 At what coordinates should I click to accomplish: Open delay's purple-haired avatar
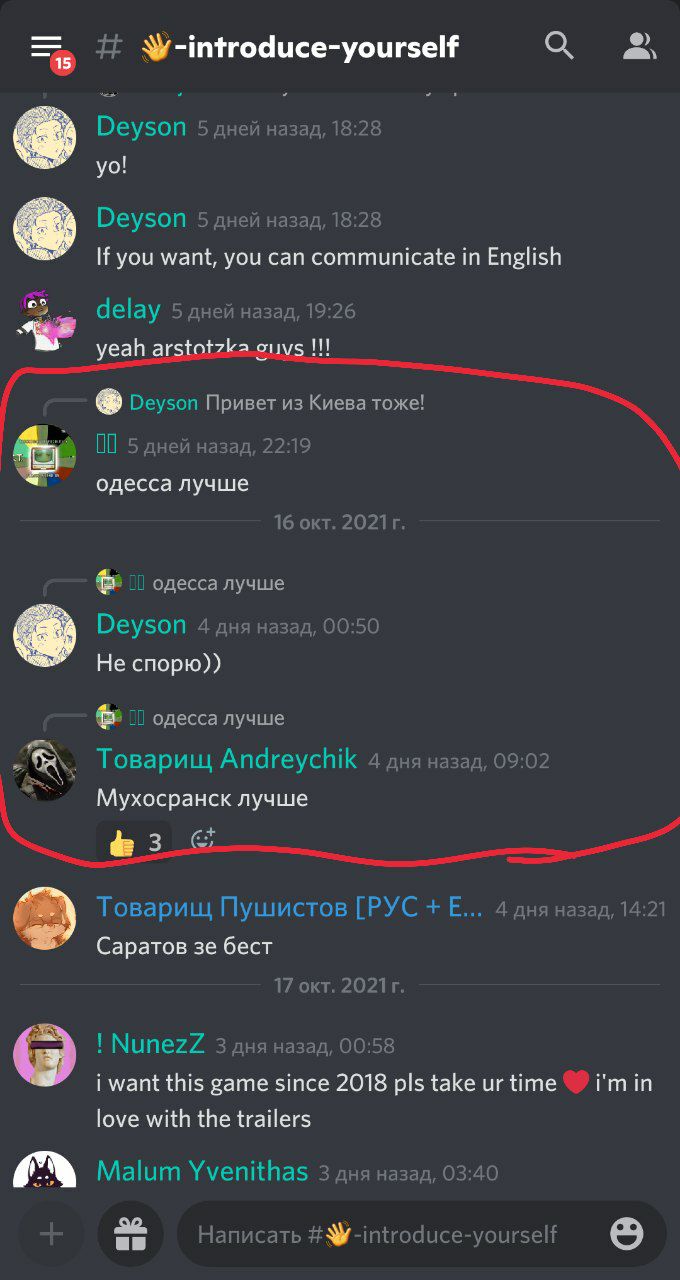[45, 320]
